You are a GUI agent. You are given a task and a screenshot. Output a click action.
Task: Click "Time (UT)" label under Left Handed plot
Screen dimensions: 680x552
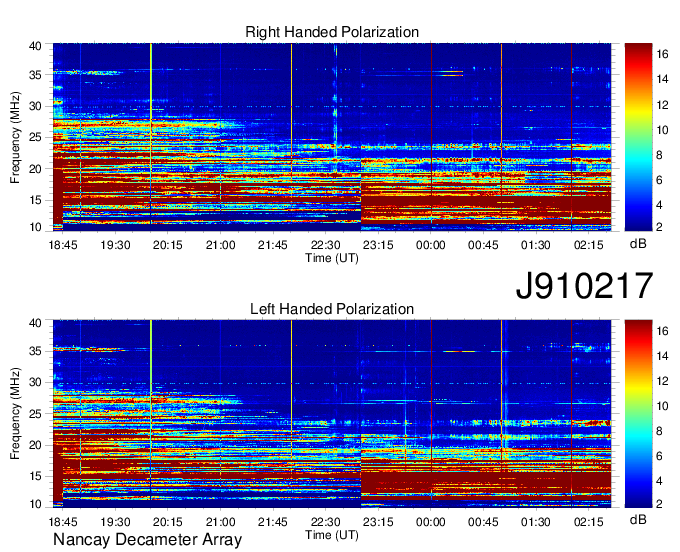pos(332,535)
